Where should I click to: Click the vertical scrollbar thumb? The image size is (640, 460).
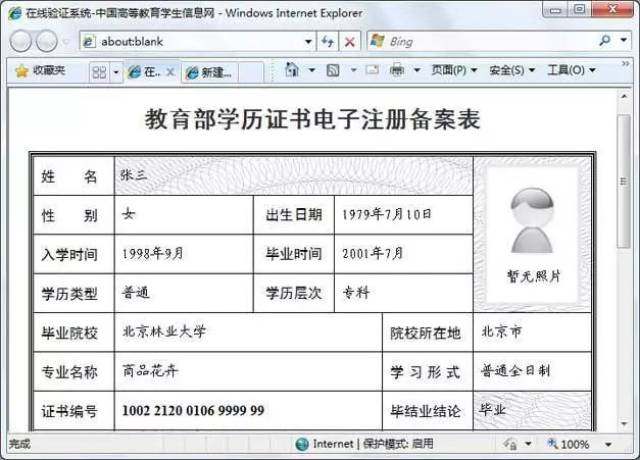coord(624,181)
